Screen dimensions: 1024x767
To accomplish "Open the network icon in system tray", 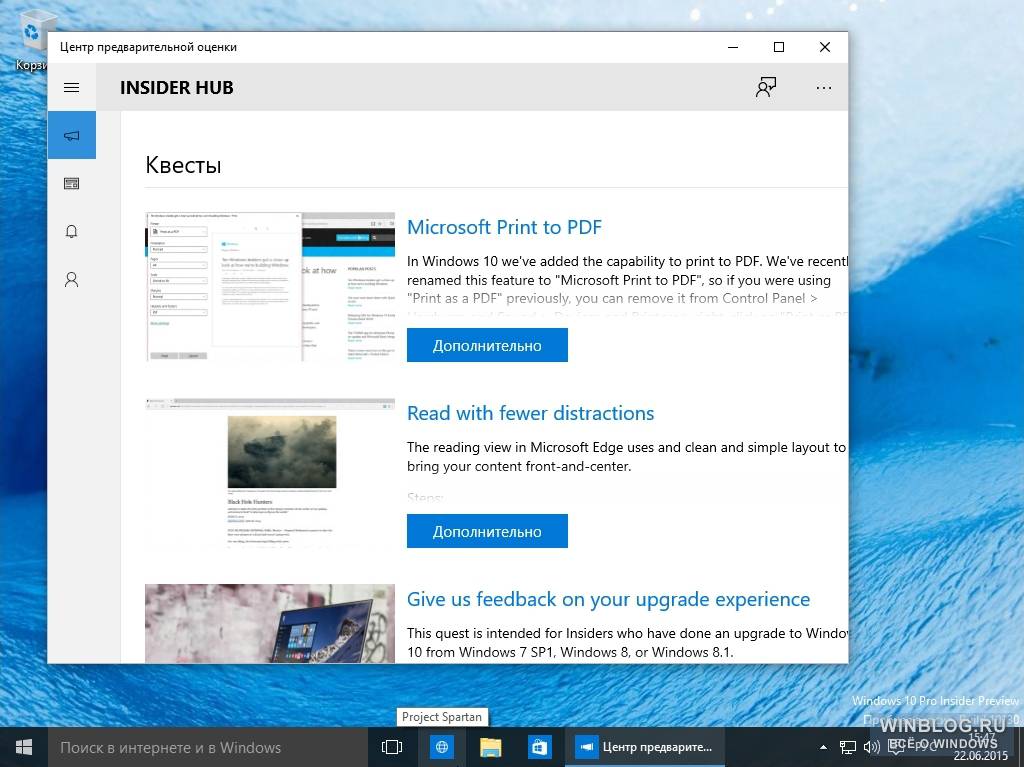I will [848, 747].
